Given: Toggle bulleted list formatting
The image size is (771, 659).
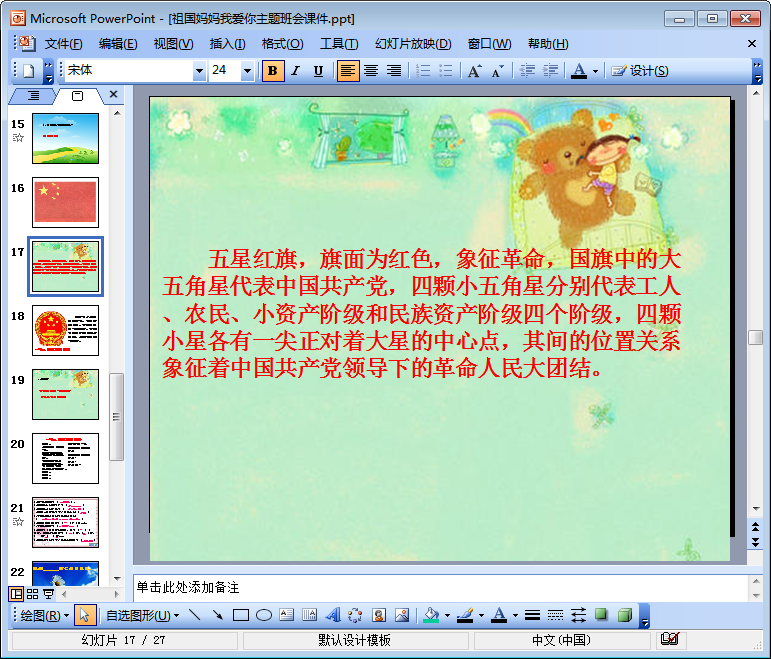Looking at the screenshot, I should point(445,71).
